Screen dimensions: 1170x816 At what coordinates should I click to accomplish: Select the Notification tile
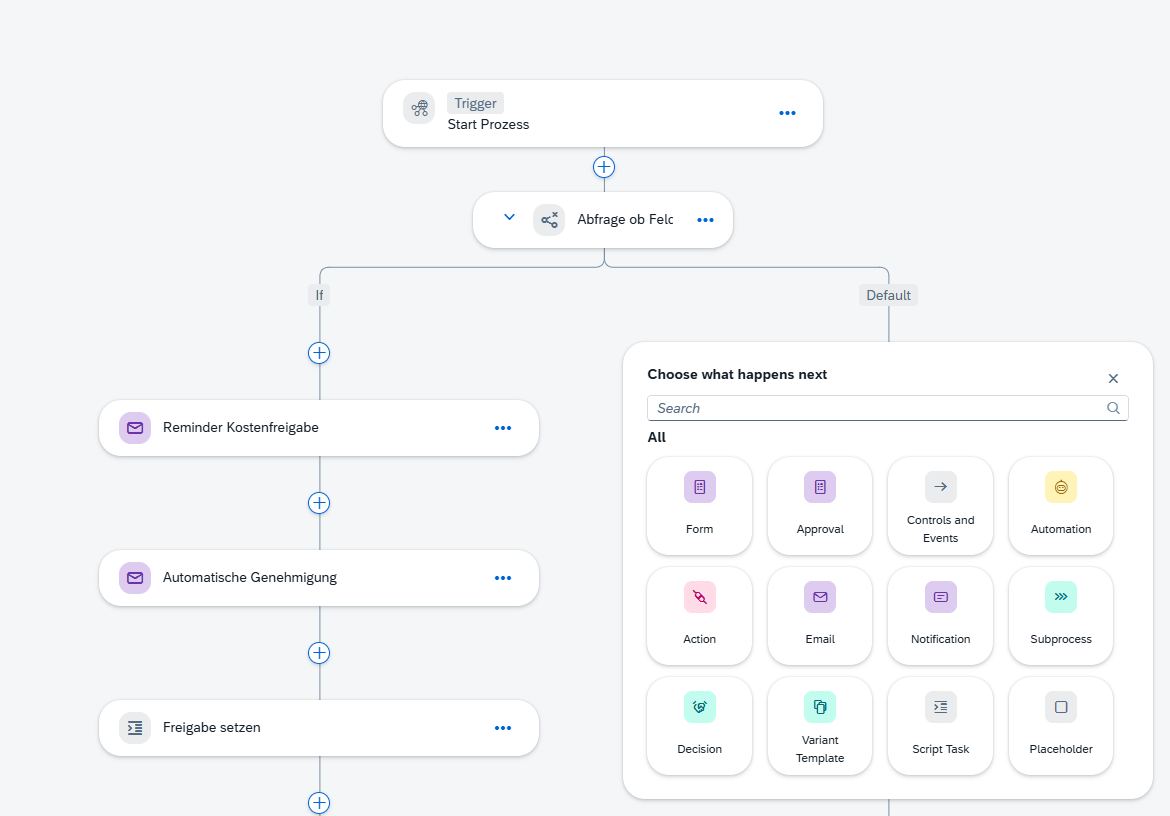pyautogui.click(x=940, y=615)
